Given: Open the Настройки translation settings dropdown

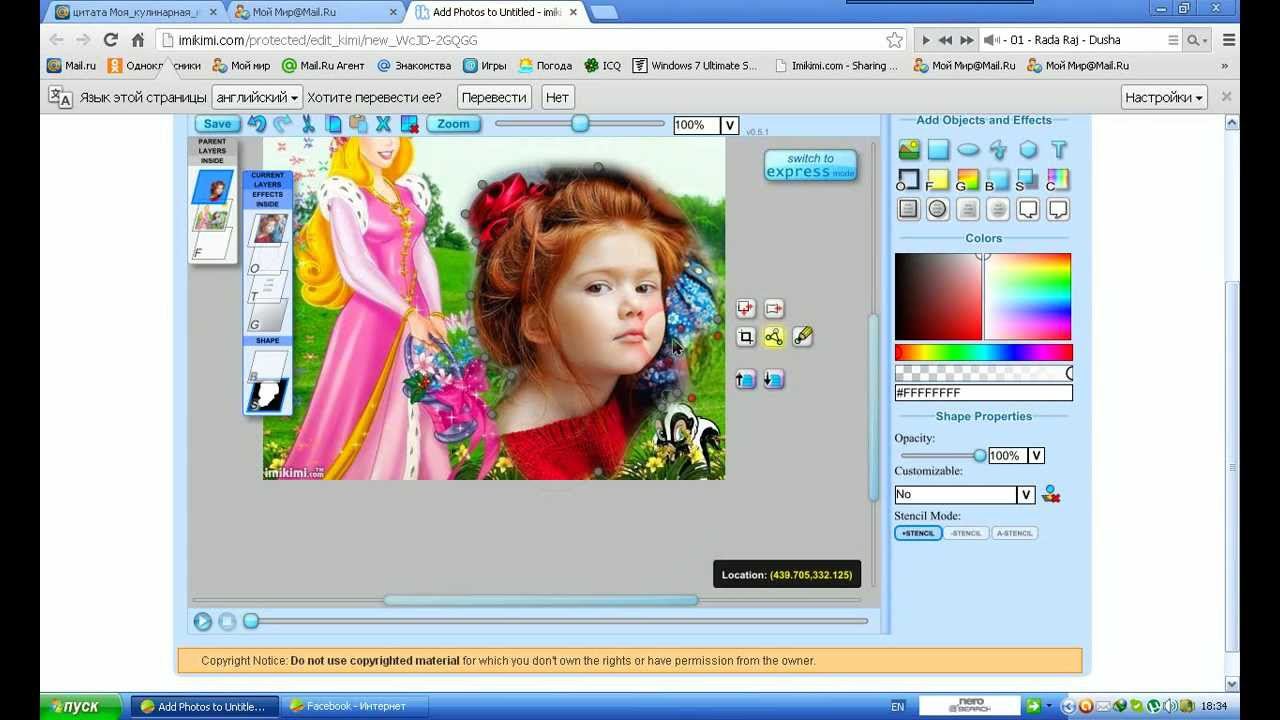Looking at the screenshot, I should pos(1165,97).
